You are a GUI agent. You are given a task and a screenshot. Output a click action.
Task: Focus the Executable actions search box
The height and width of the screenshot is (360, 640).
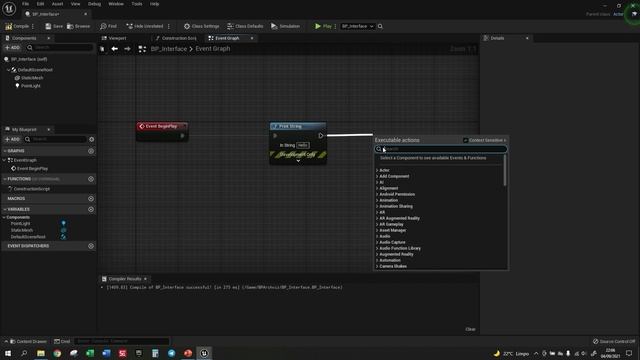point(441,149)
